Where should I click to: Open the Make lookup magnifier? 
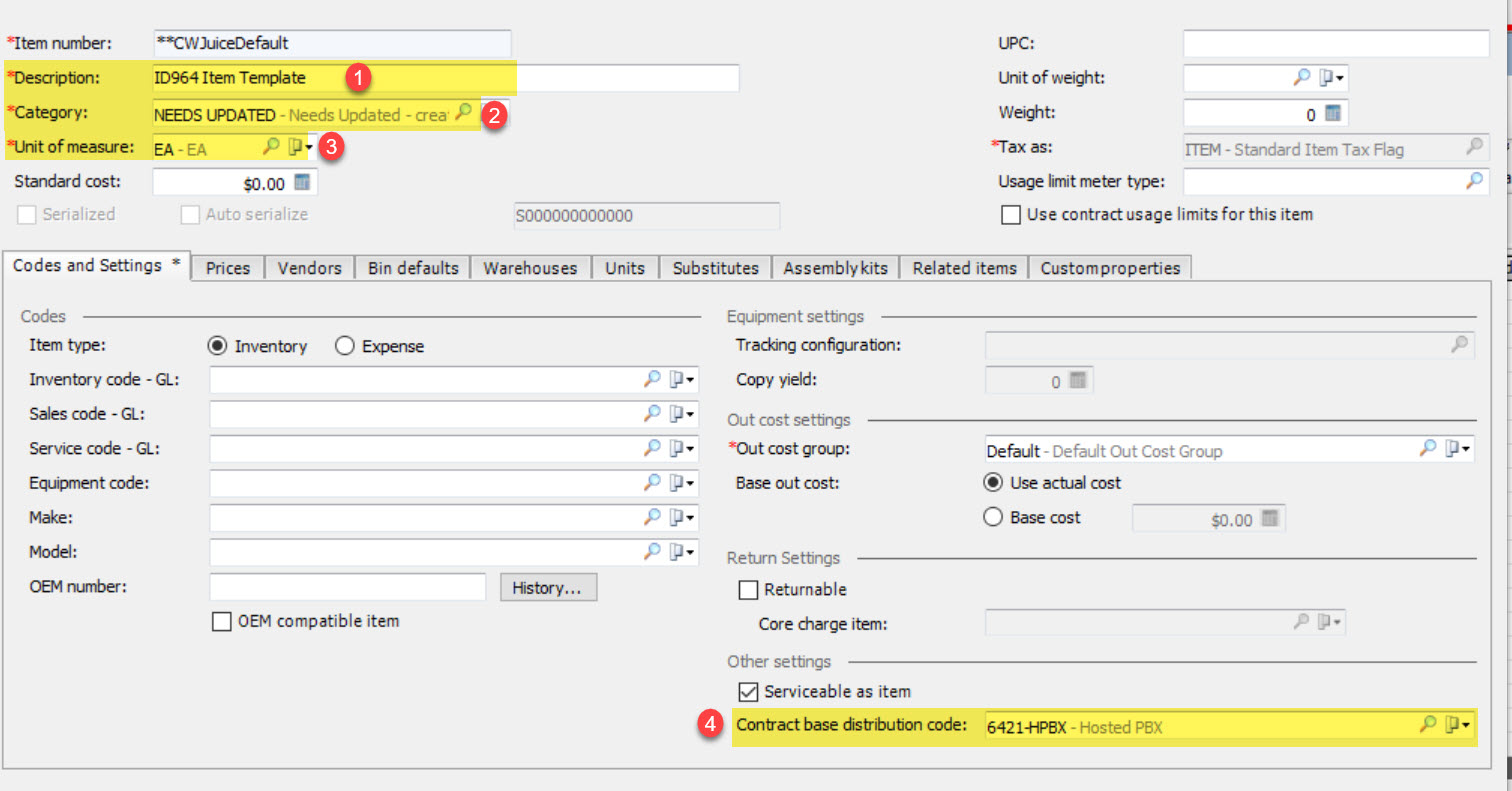click(x=652, y=517)
